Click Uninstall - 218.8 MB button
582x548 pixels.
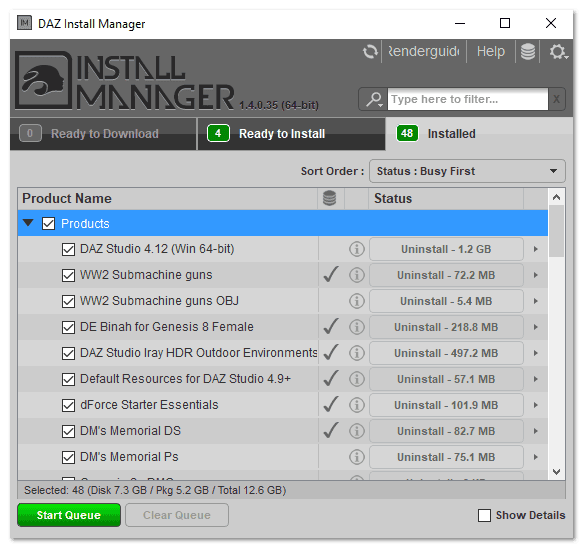pos(446,327)
